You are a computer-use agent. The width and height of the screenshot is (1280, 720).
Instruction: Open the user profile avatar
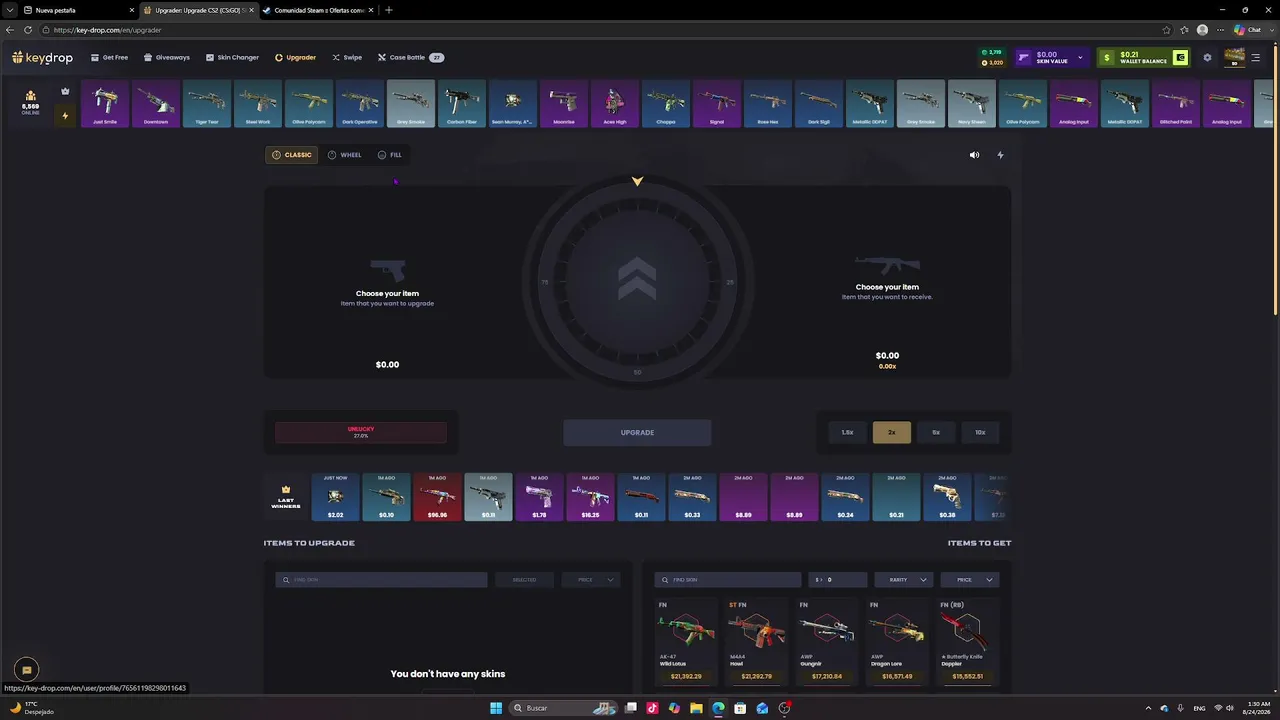point(1234,58)
